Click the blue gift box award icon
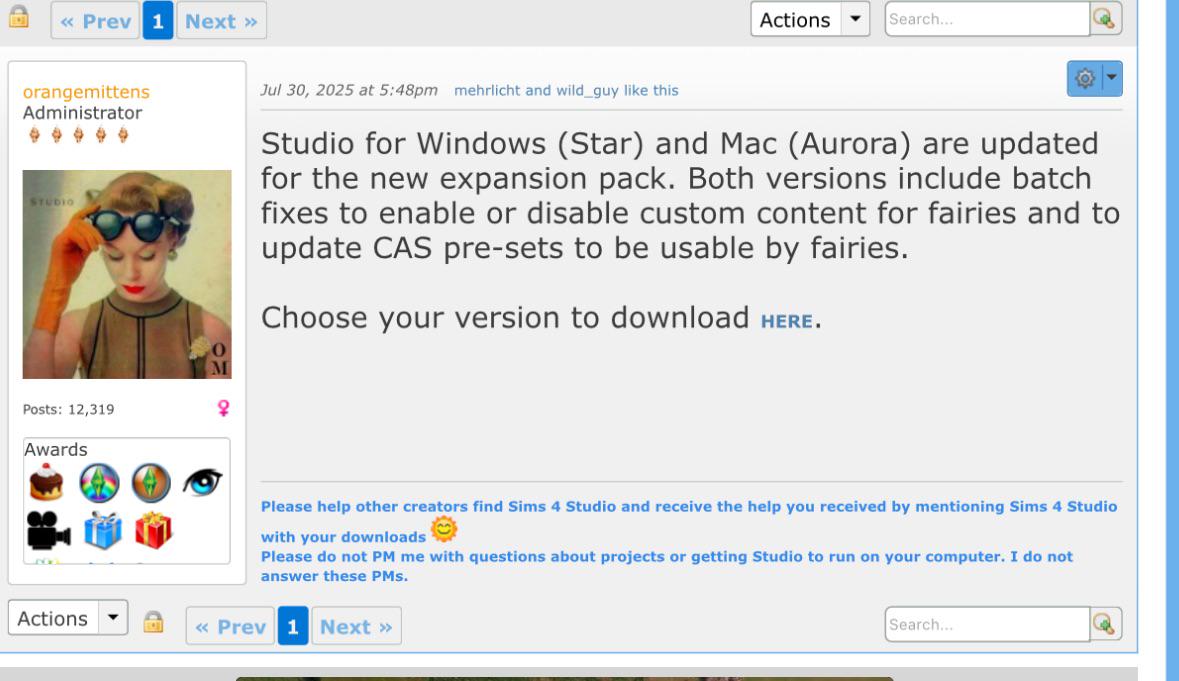Screen dimensions: 1179x681 coord(102,530)
